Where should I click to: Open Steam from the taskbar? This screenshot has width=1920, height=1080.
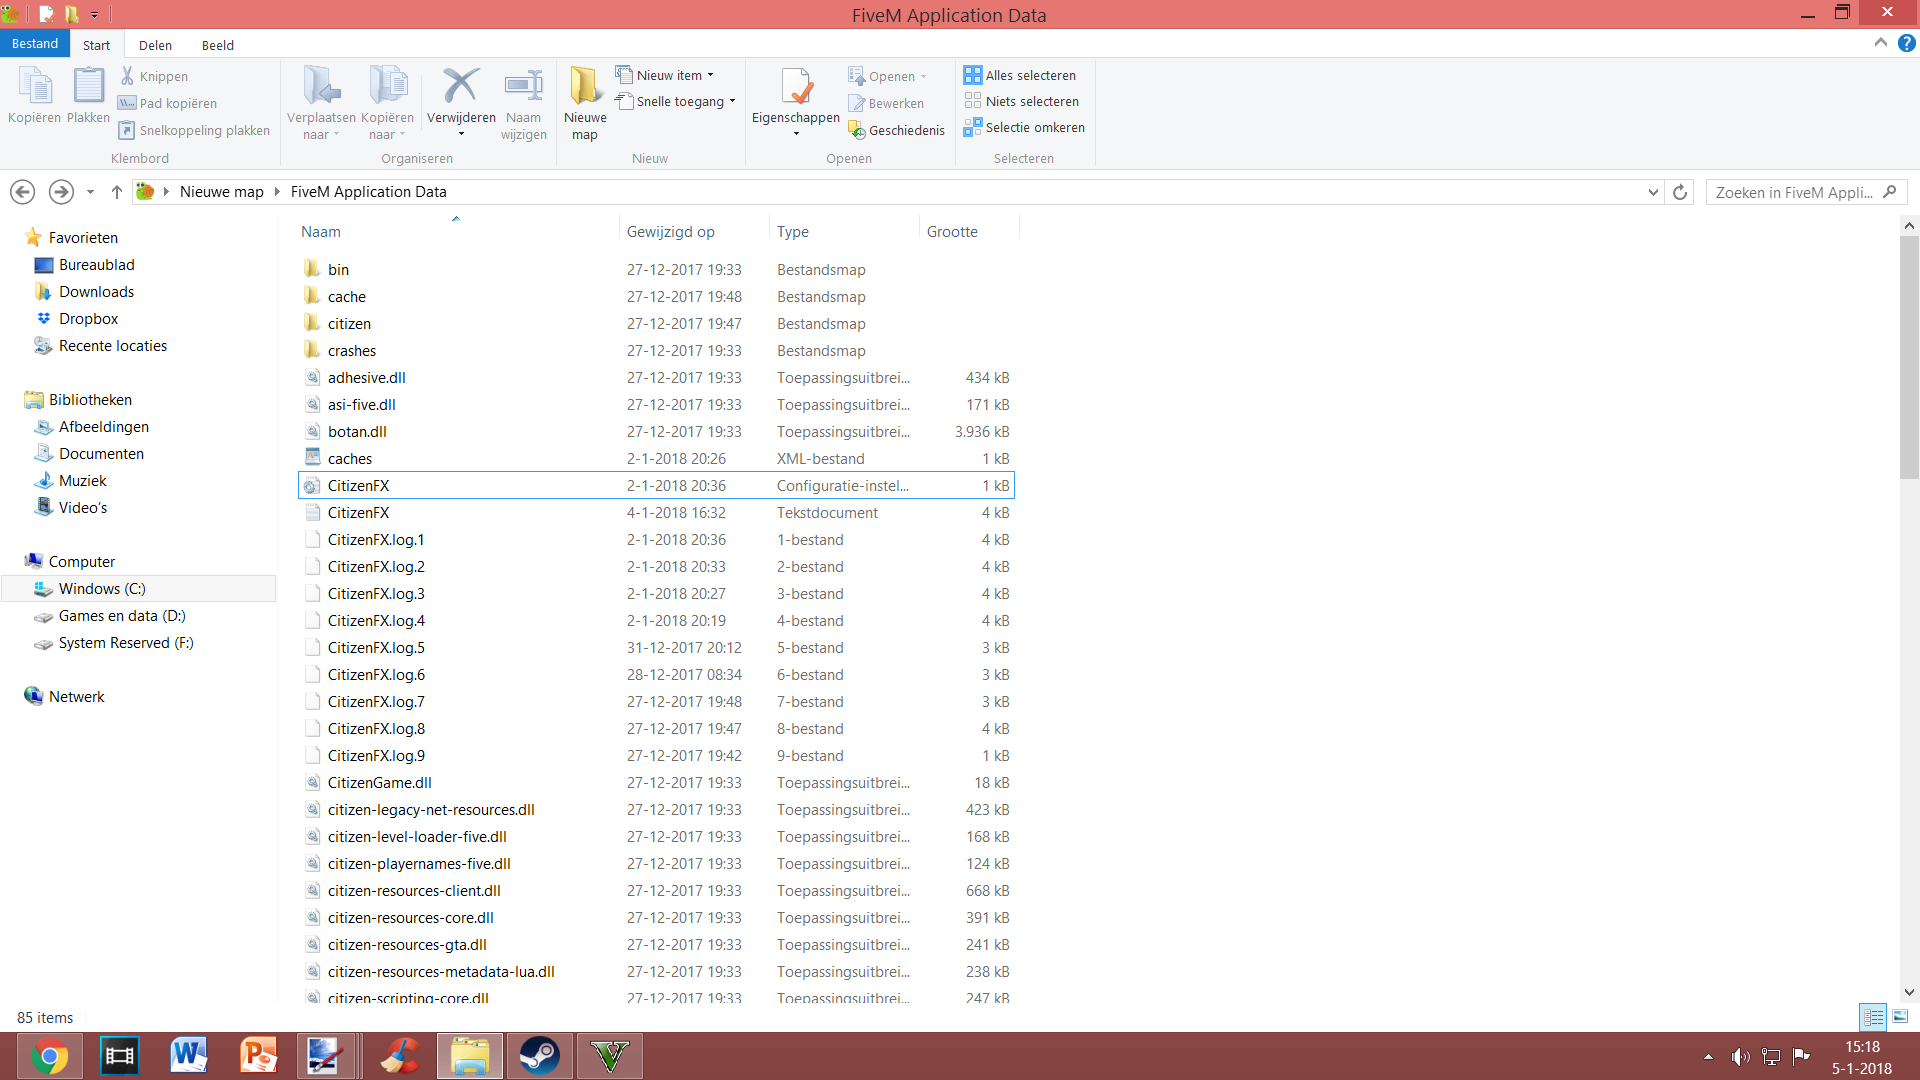(x=540, y=1056)
